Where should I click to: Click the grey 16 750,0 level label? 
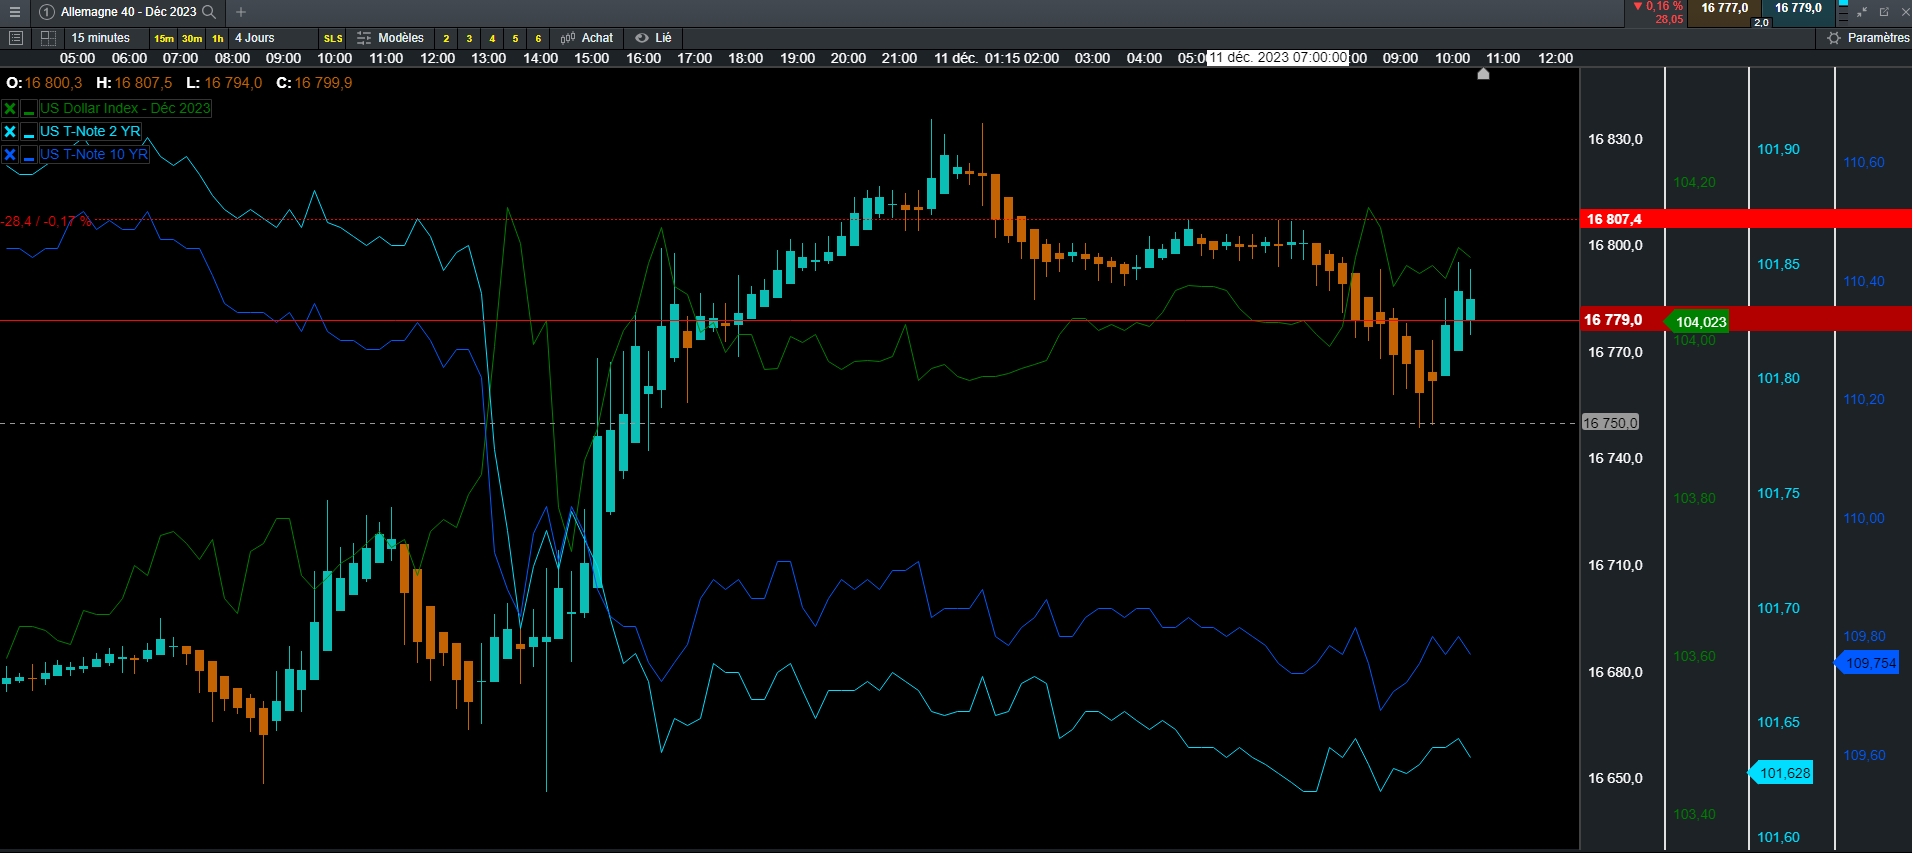pos(1610,423)
